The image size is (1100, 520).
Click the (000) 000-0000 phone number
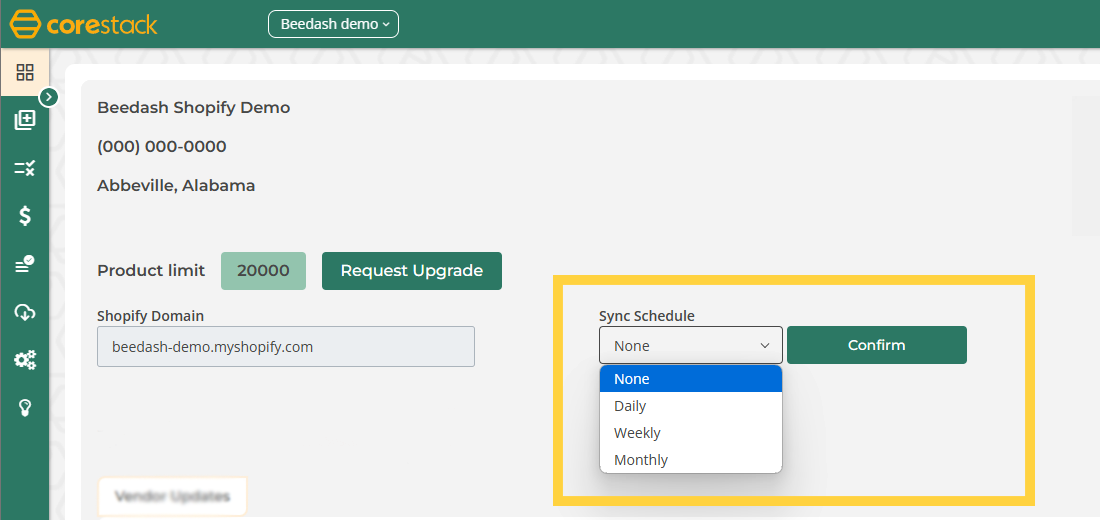[x=162, y=147]
